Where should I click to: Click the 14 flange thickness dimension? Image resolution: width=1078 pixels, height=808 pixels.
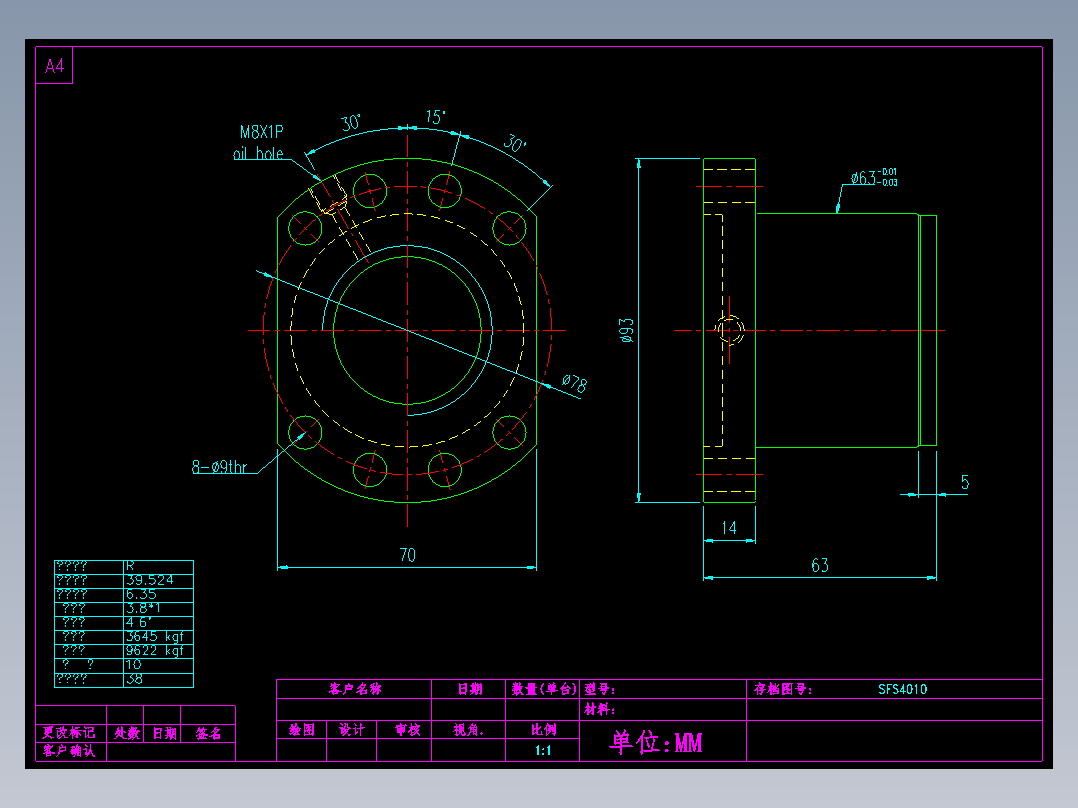(x=729, y=527)
